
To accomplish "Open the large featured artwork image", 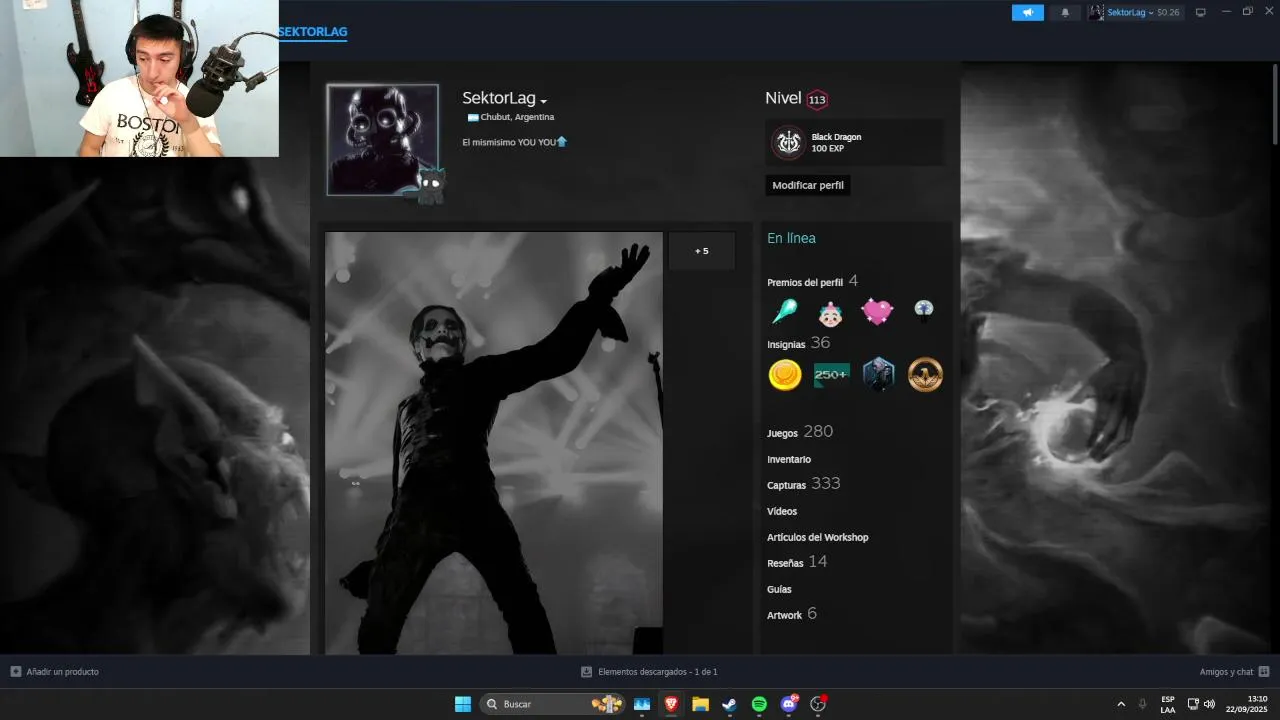I will click(x=494, y=443).
